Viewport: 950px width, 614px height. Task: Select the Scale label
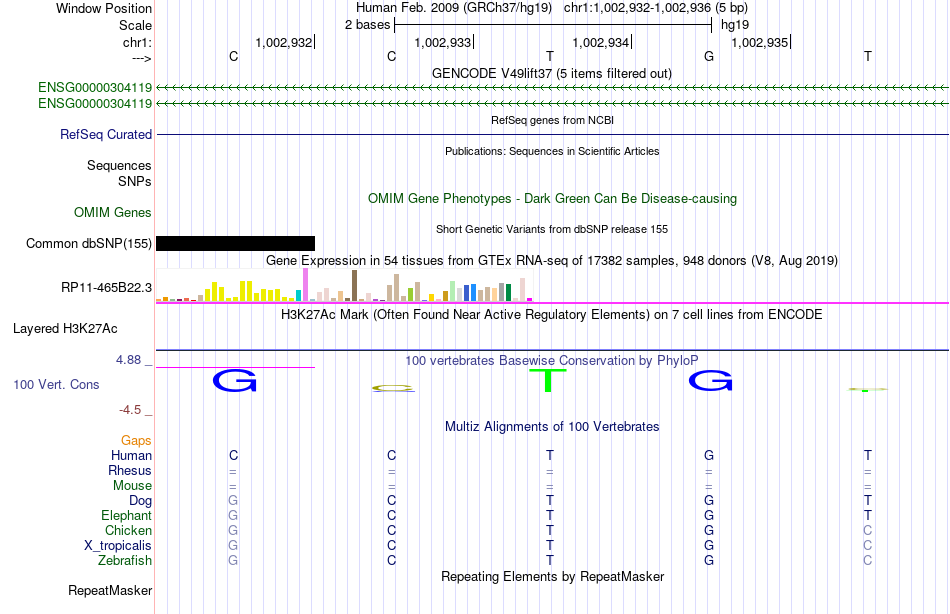pyautogui.click(x=136, y=25)
